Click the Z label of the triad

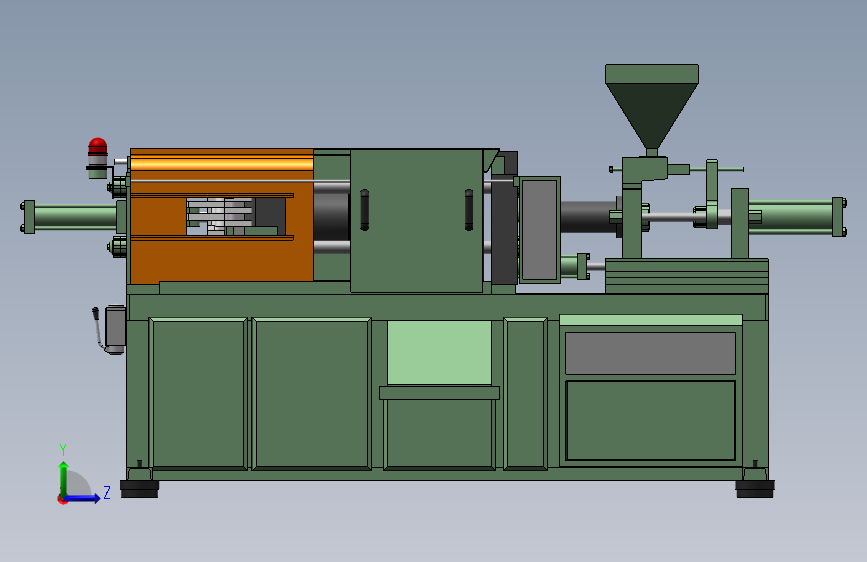click(107, 492)
